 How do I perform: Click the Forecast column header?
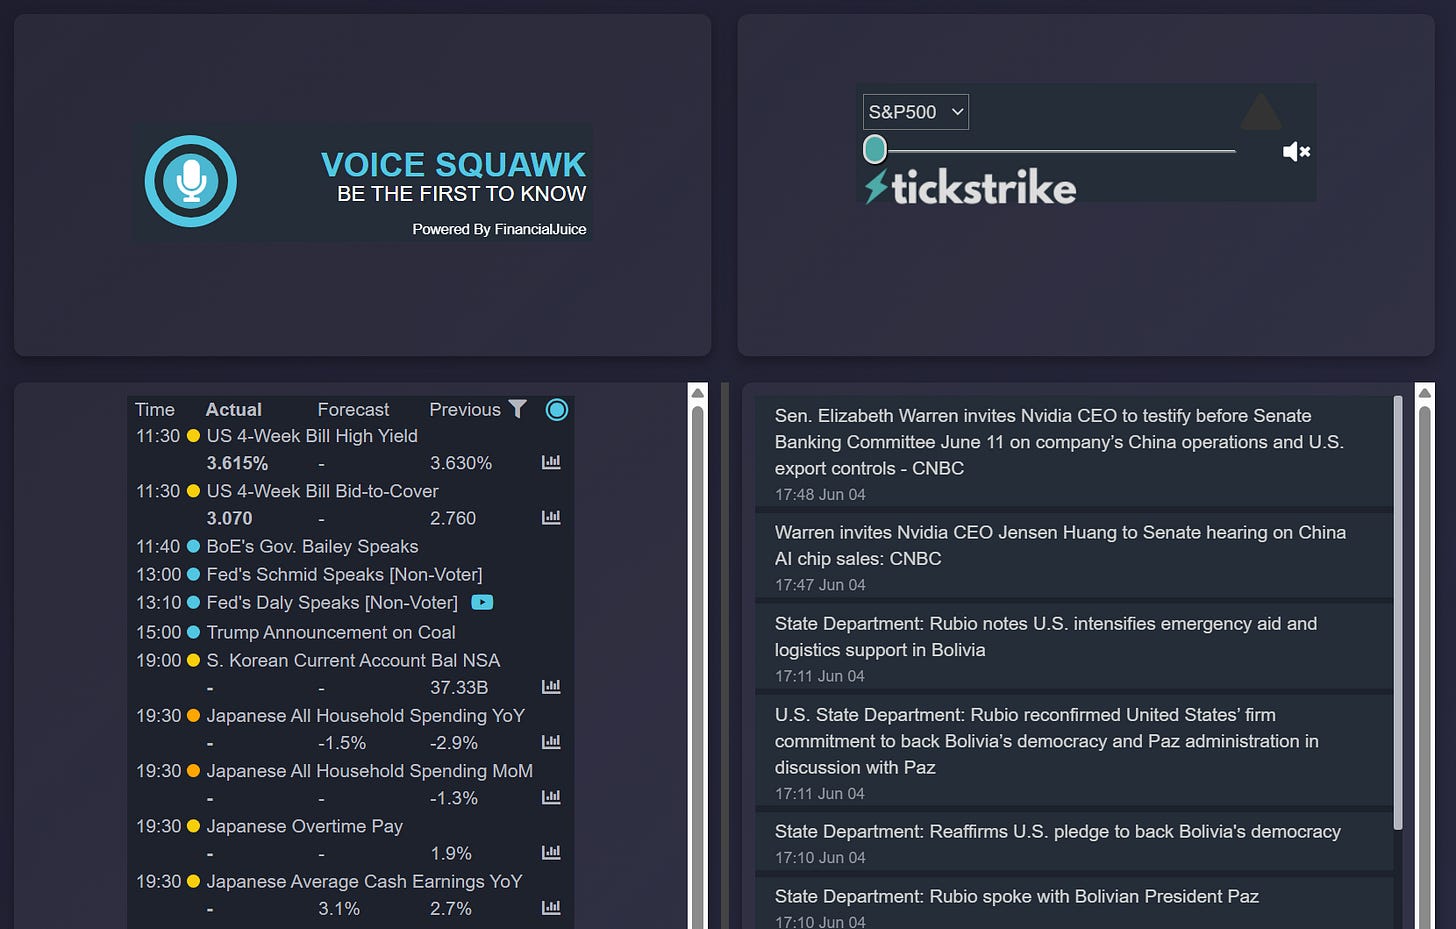(x=353, y=409)
